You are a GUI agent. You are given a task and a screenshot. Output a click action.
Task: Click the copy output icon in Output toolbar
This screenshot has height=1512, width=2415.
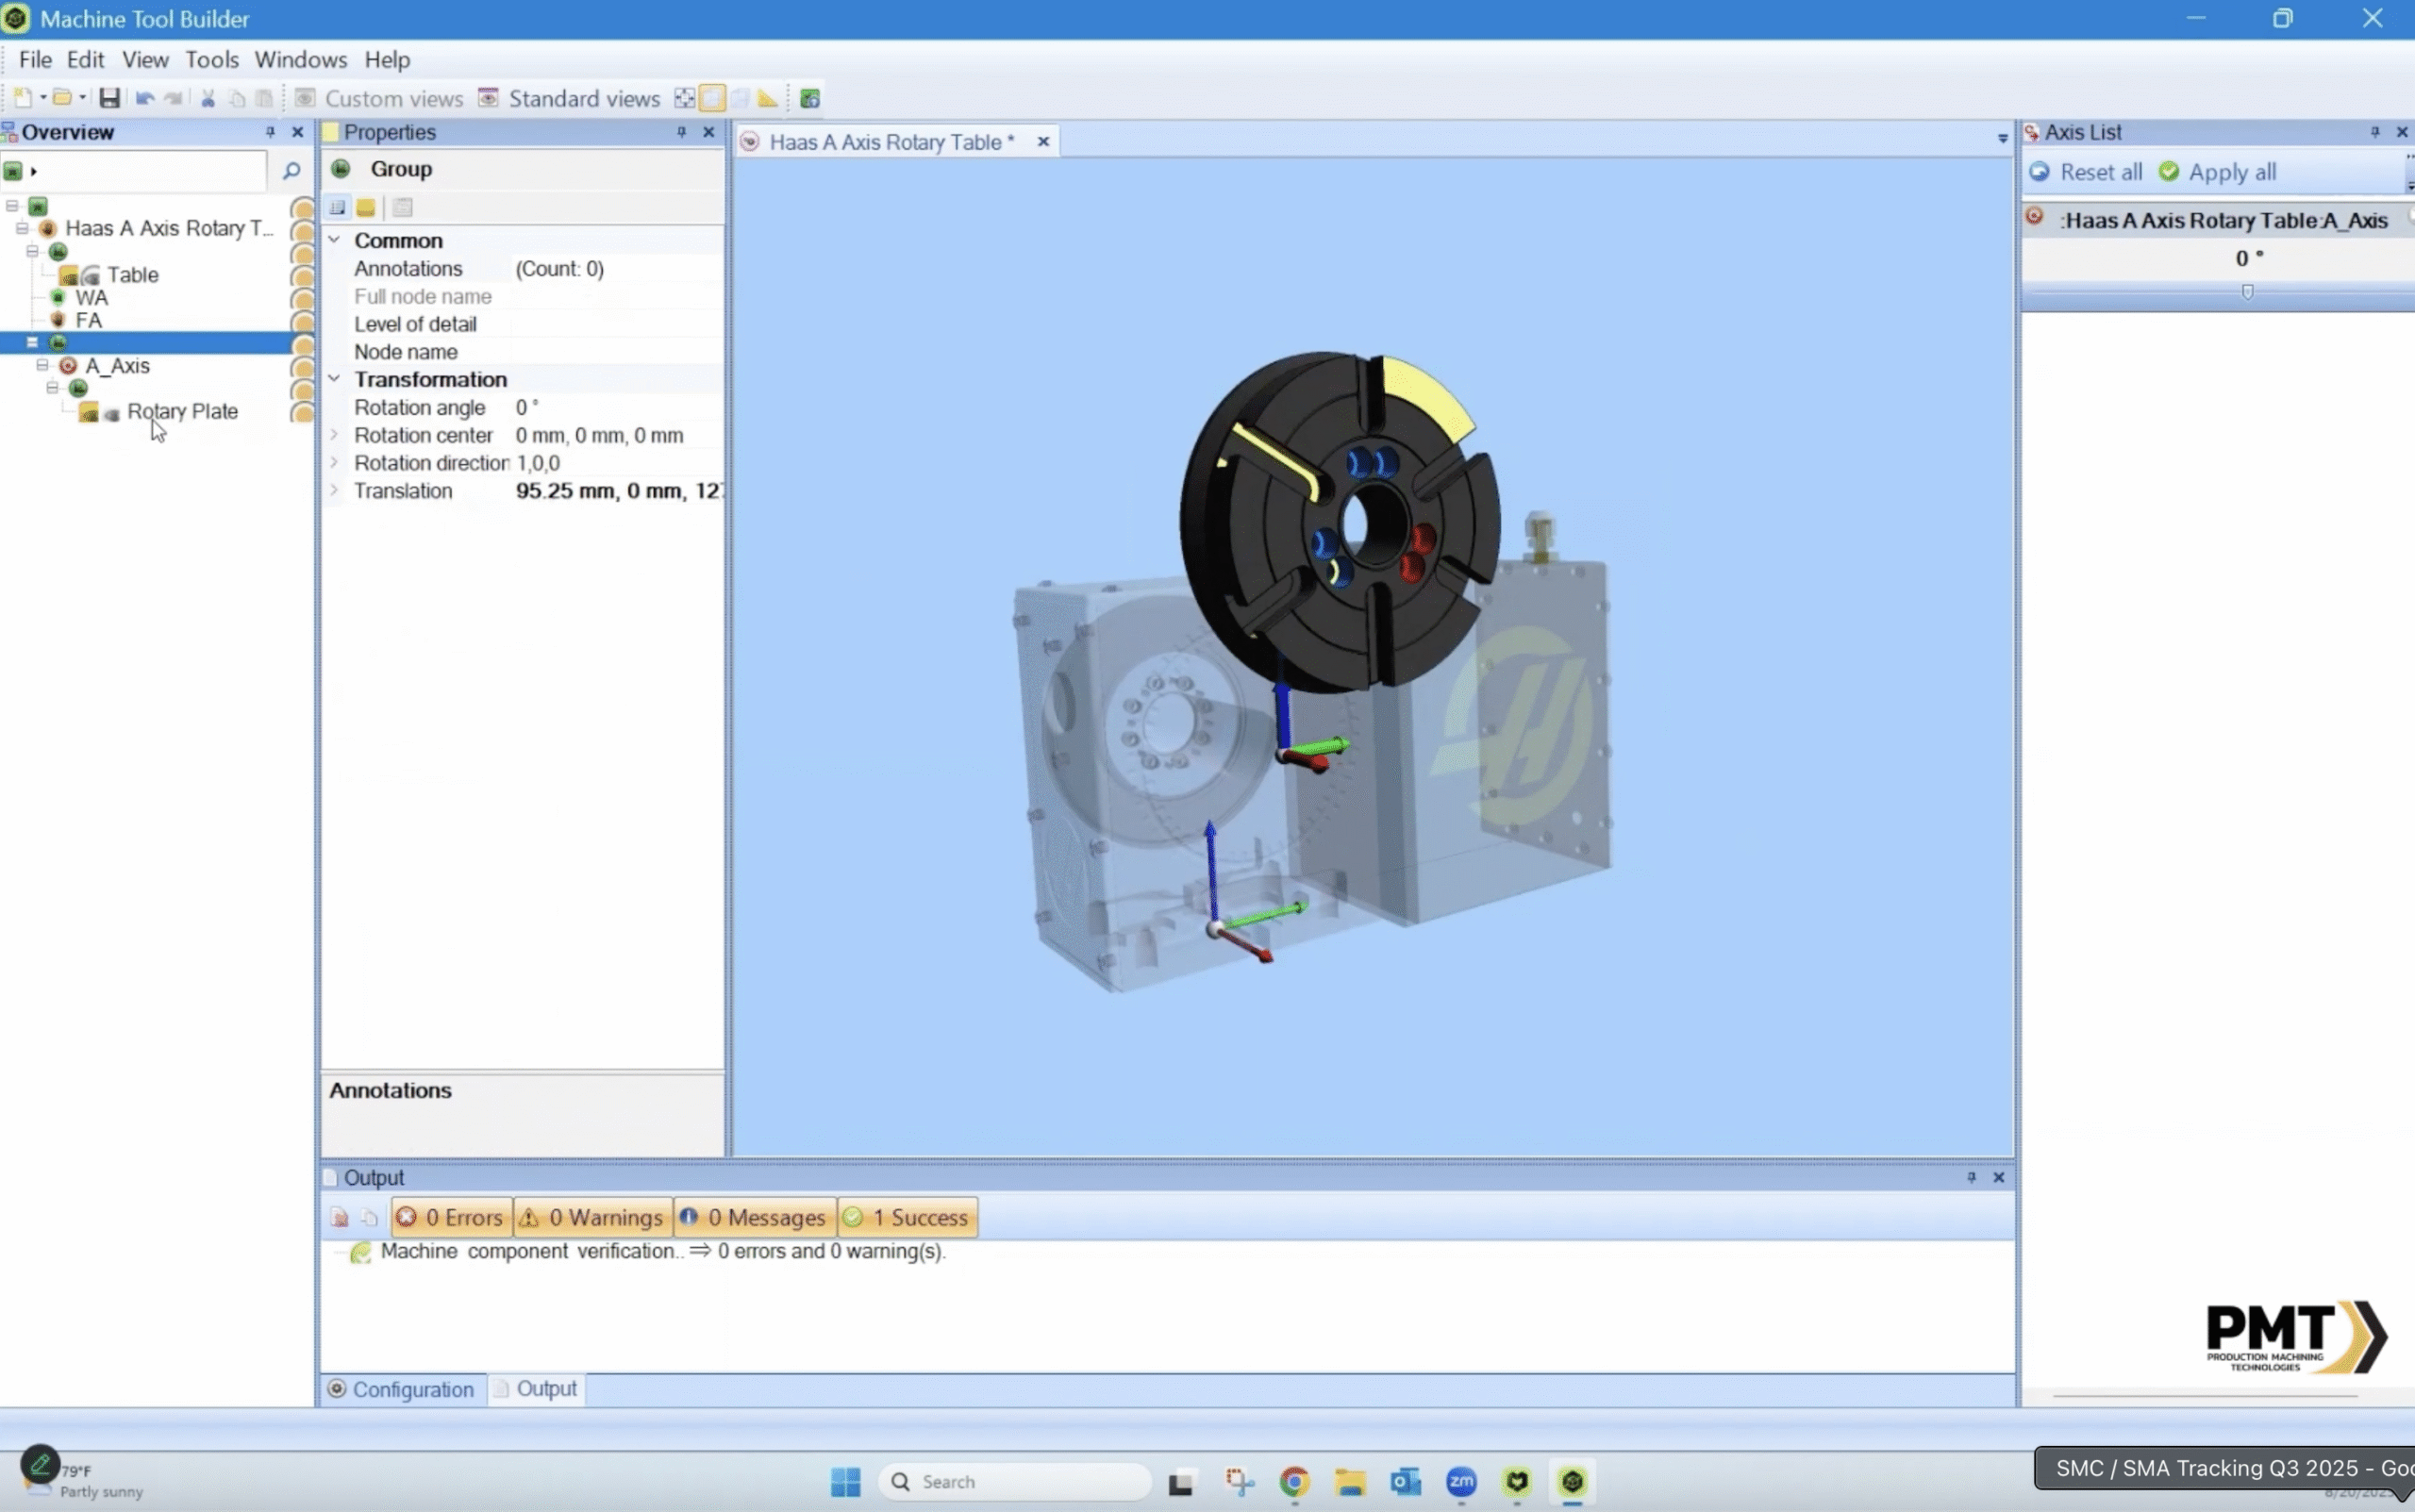pos(369,1217)
